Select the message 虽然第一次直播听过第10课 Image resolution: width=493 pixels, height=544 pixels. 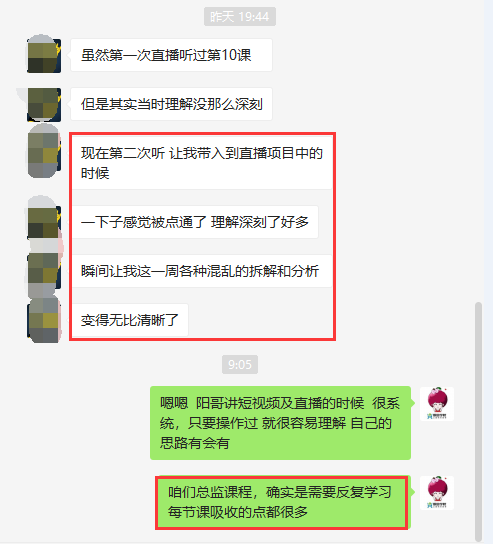171,55
